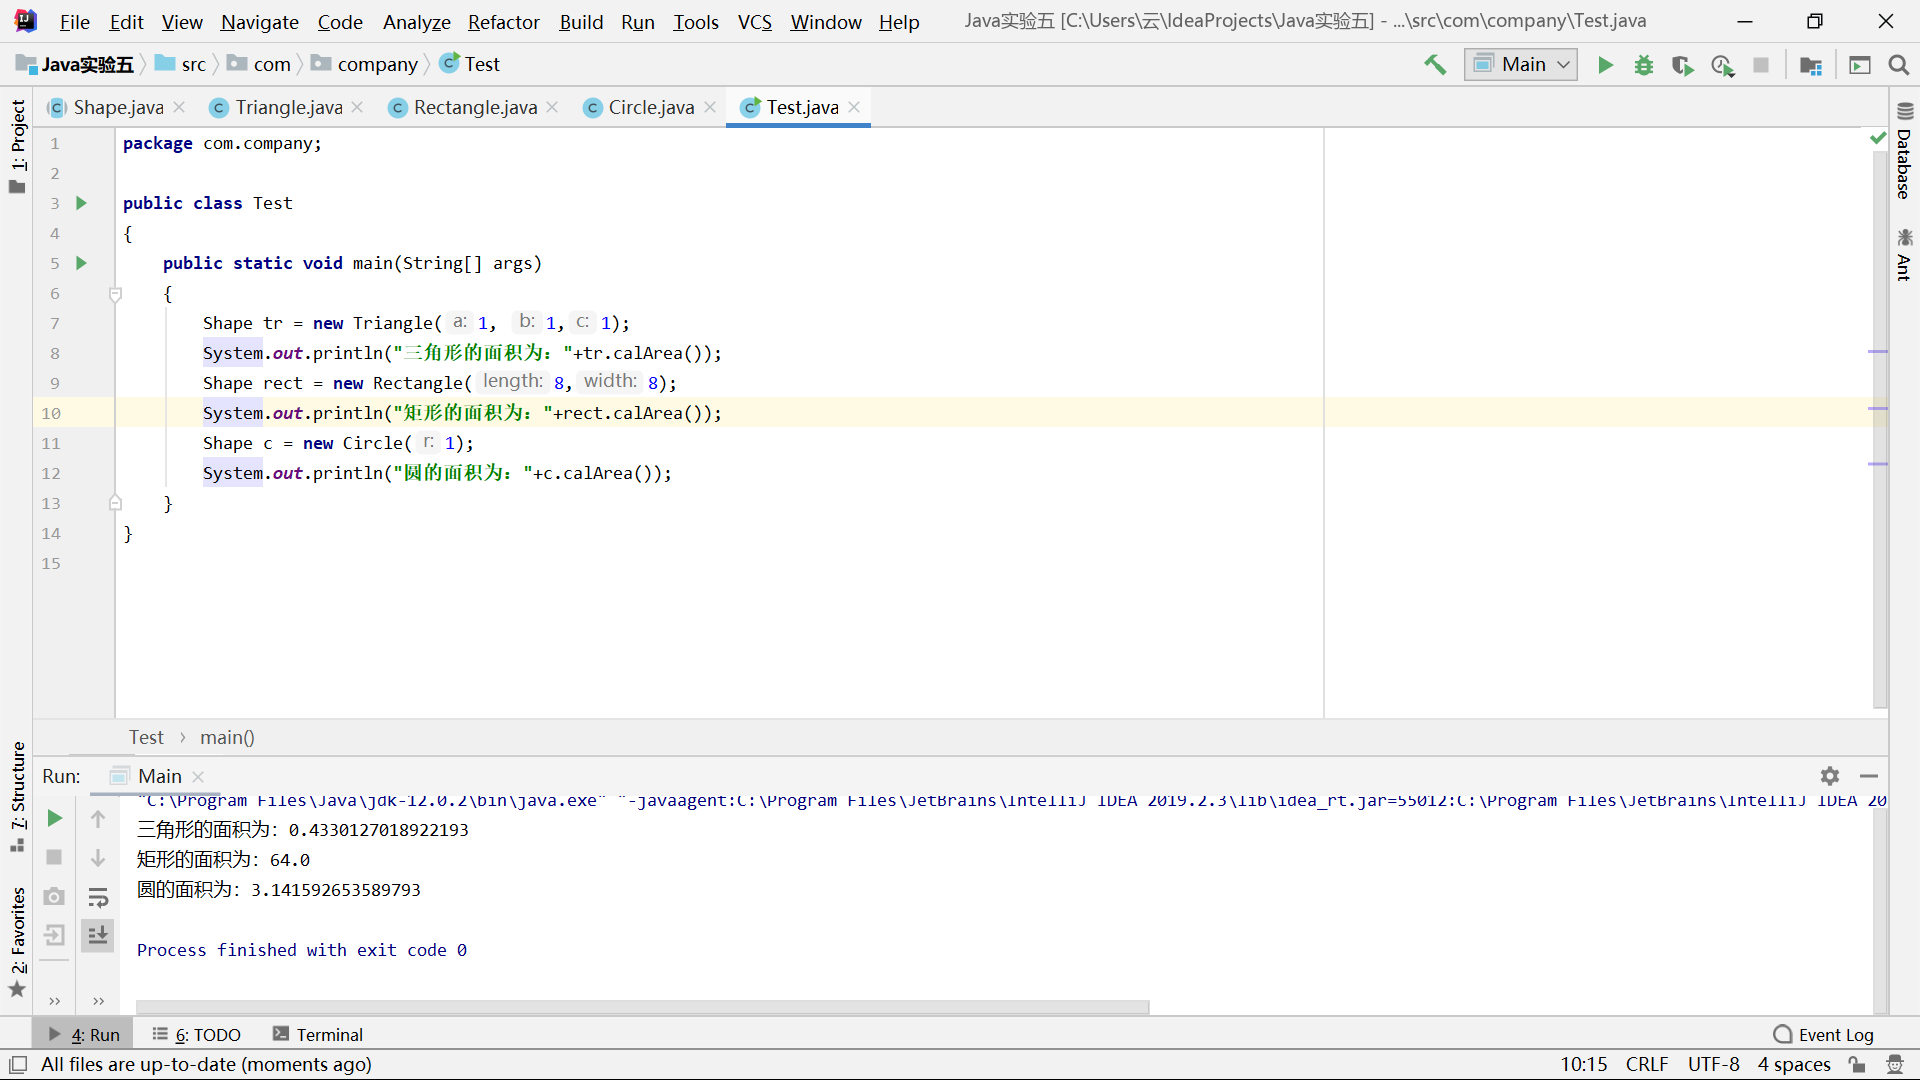Close the Main run tab

click(x=198, y=777)
